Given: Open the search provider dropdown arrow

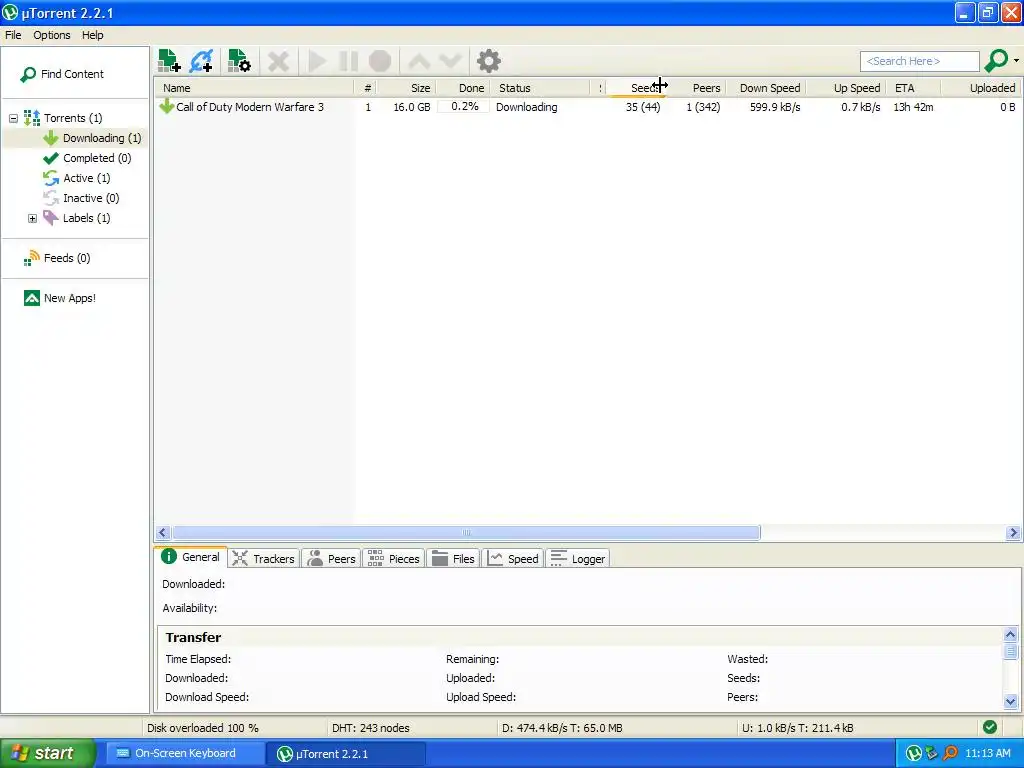Looking at the screenshot, I should point(1016,61).
